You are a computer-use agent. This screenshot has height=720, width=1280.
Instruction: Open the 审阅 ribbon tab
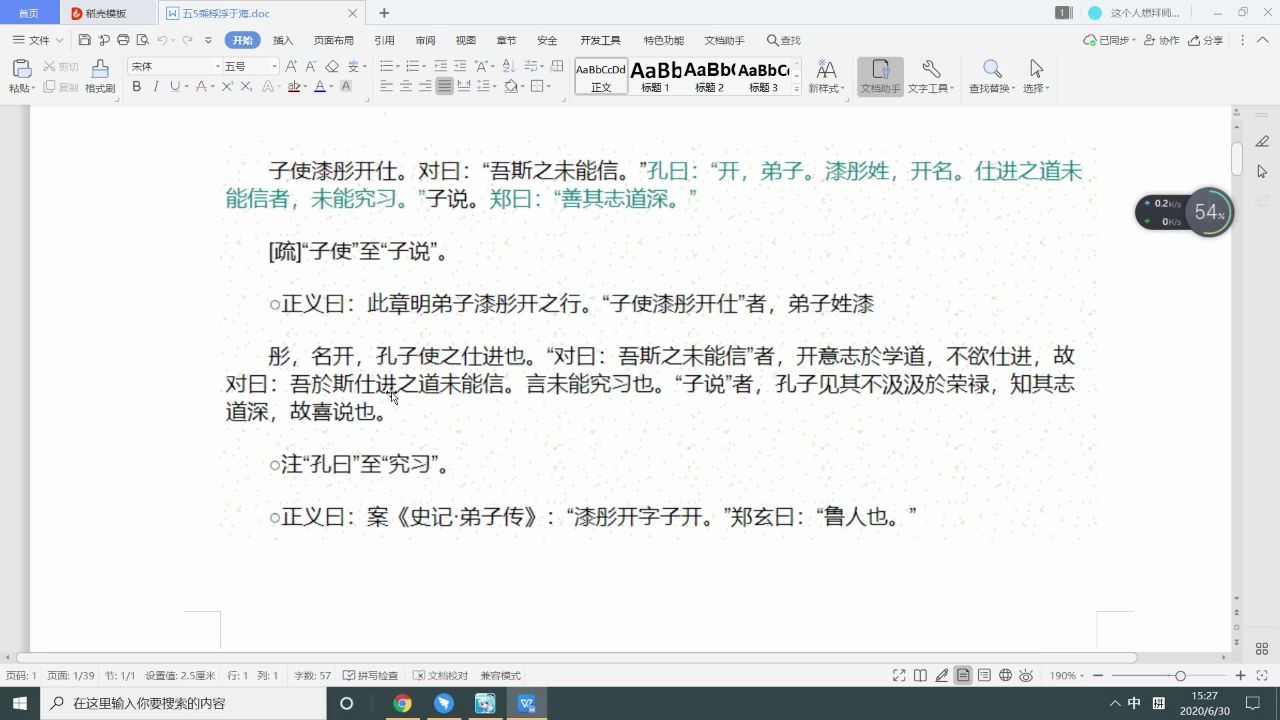425,40
